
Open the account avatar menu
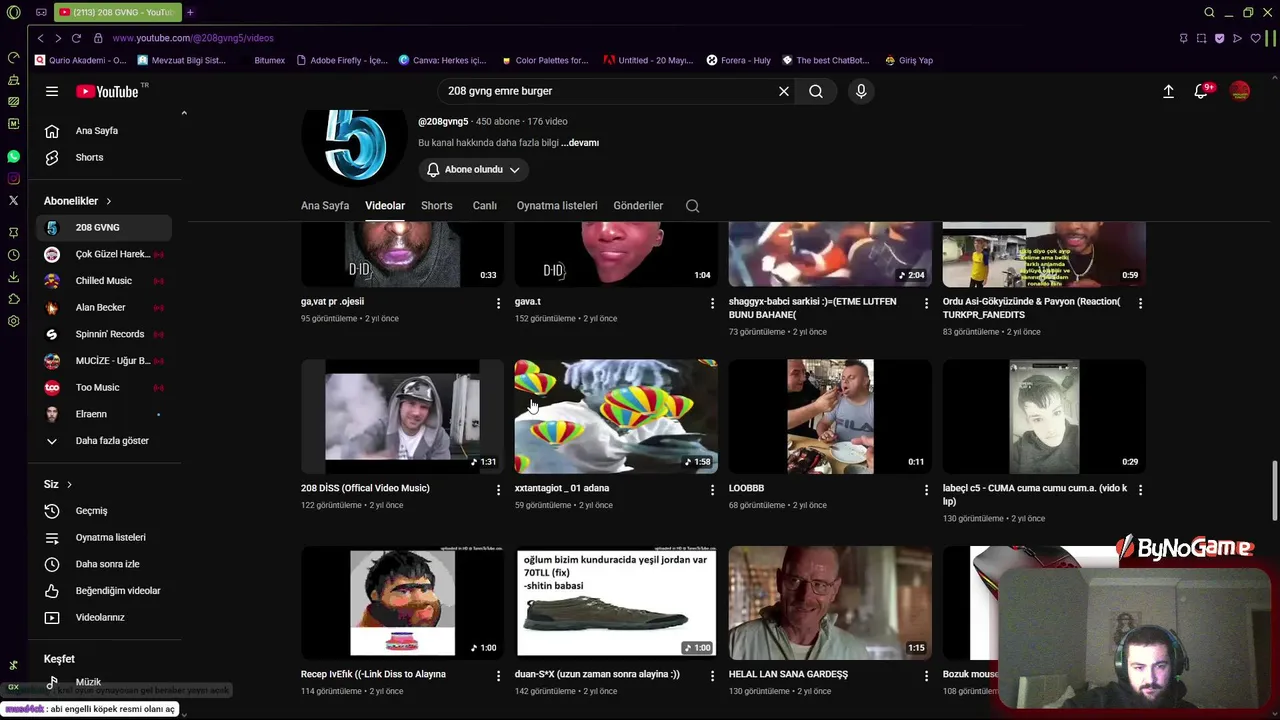1240,91
